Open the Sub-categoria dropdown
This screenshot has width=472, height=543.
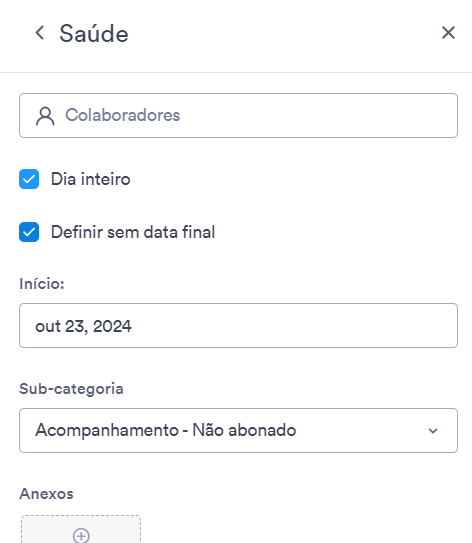238,430
